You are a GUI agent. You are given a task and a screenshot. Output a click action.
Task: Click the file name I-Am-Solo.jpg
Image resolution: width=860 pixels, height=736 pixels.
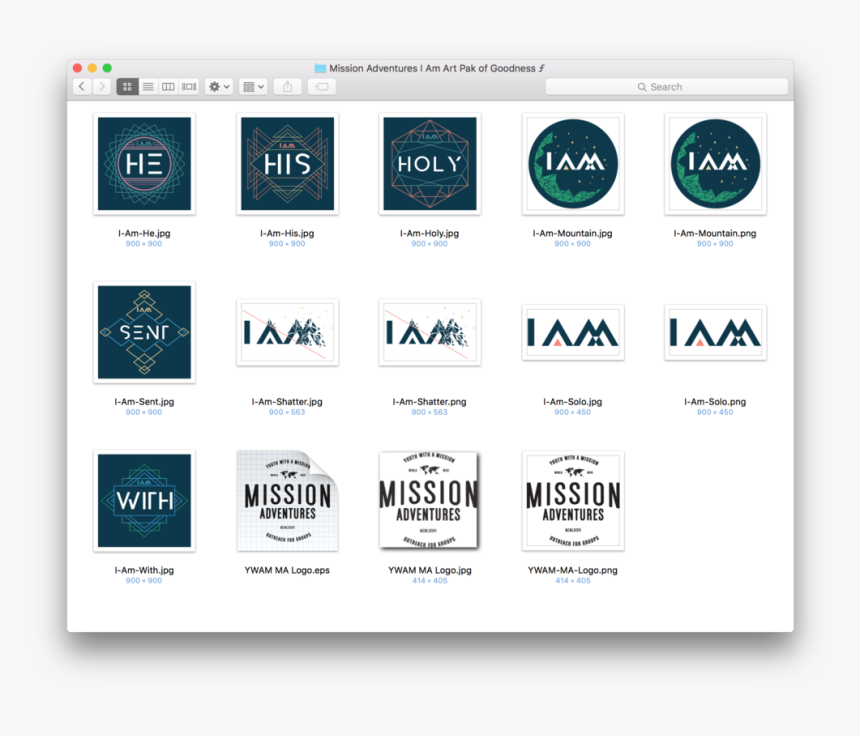(573, 401)
